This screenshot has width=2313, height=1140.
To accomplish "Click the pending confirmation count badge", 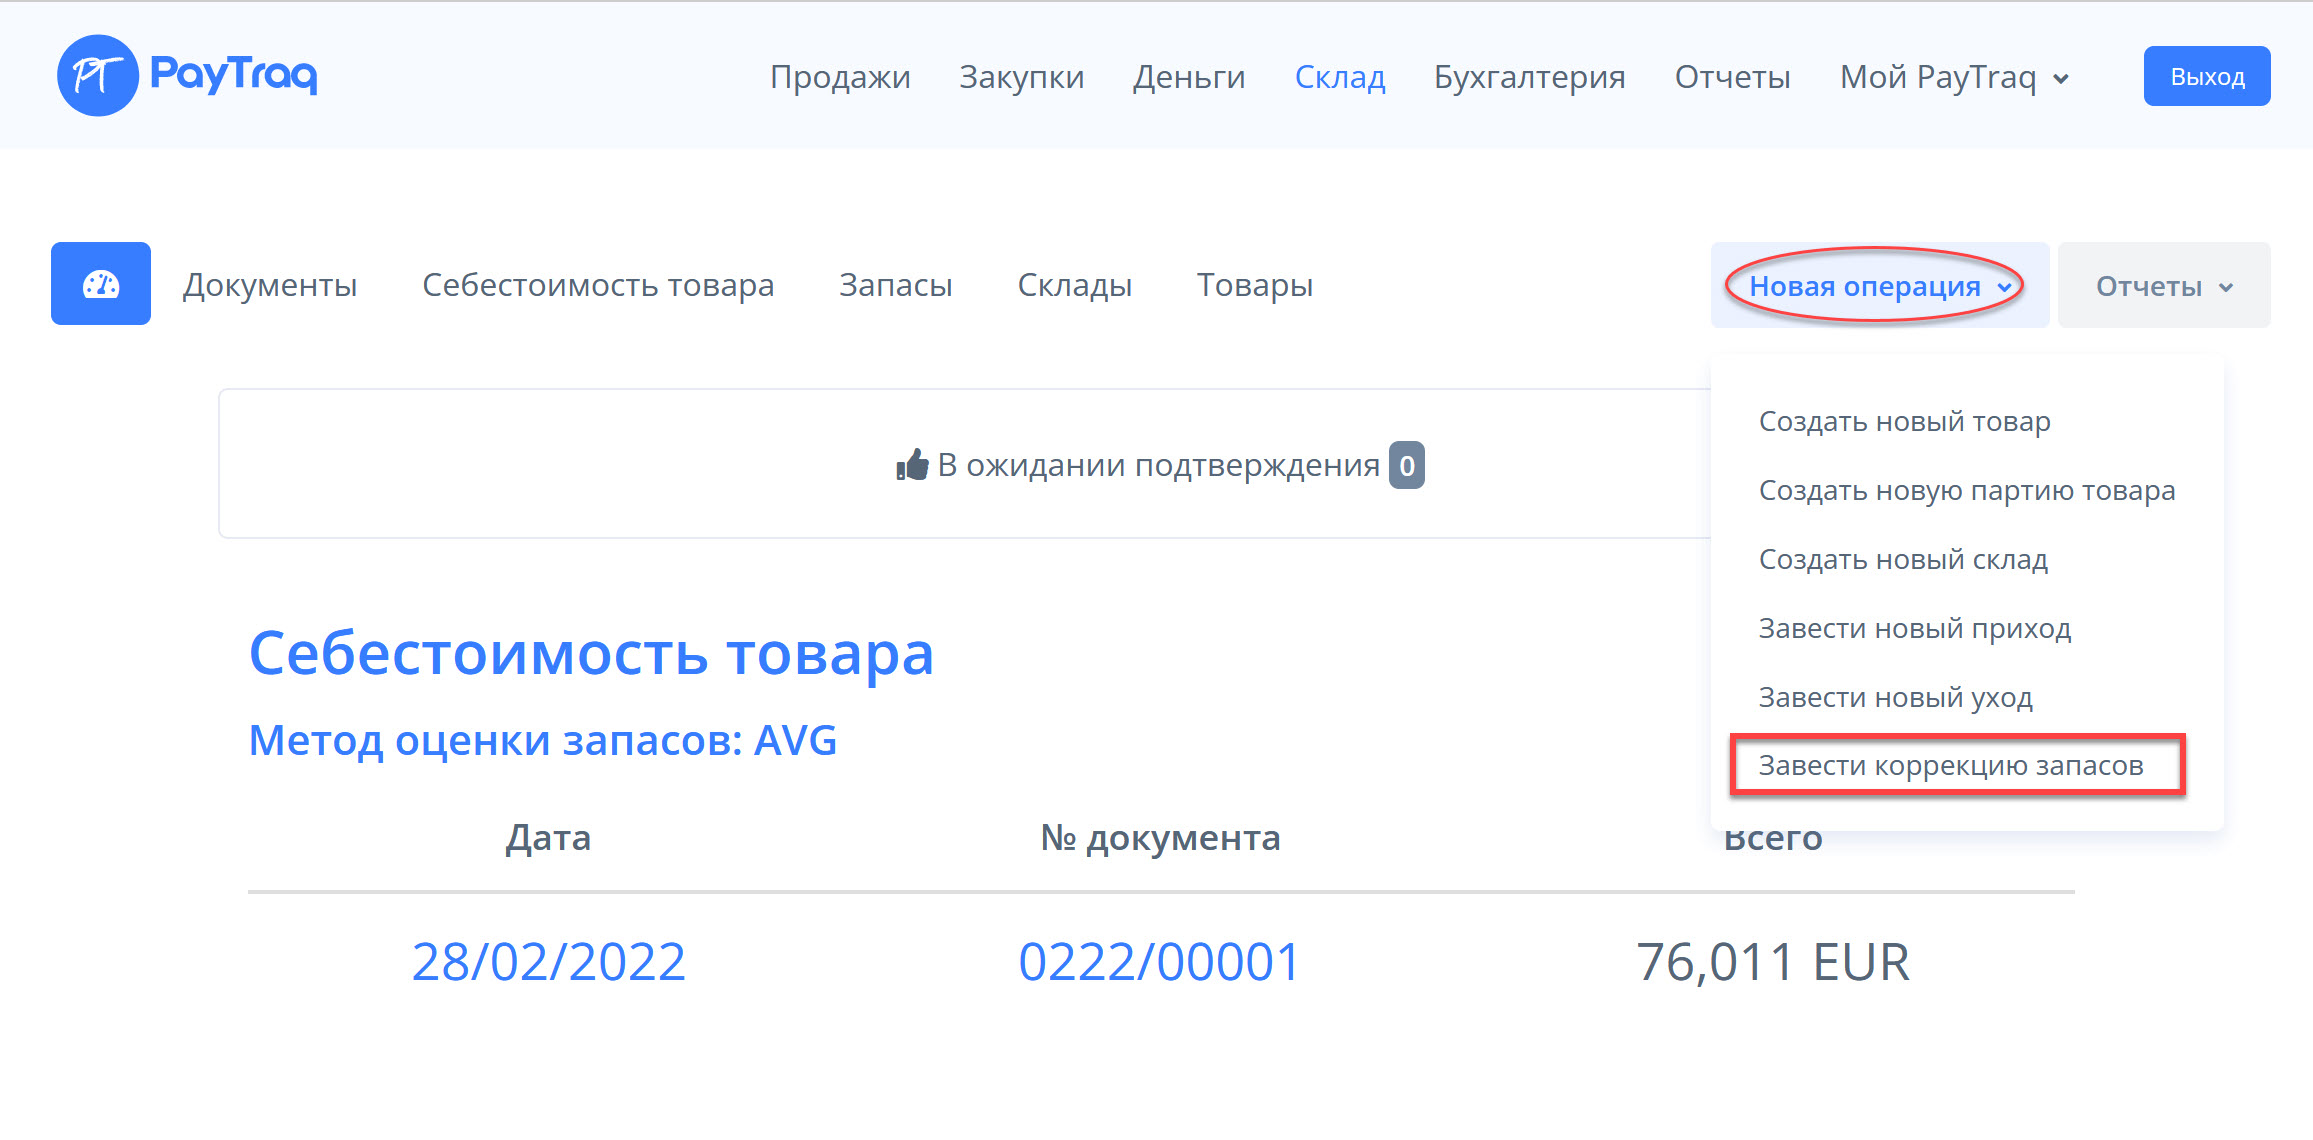I will pyautogui.click(x=1406, y=466).
